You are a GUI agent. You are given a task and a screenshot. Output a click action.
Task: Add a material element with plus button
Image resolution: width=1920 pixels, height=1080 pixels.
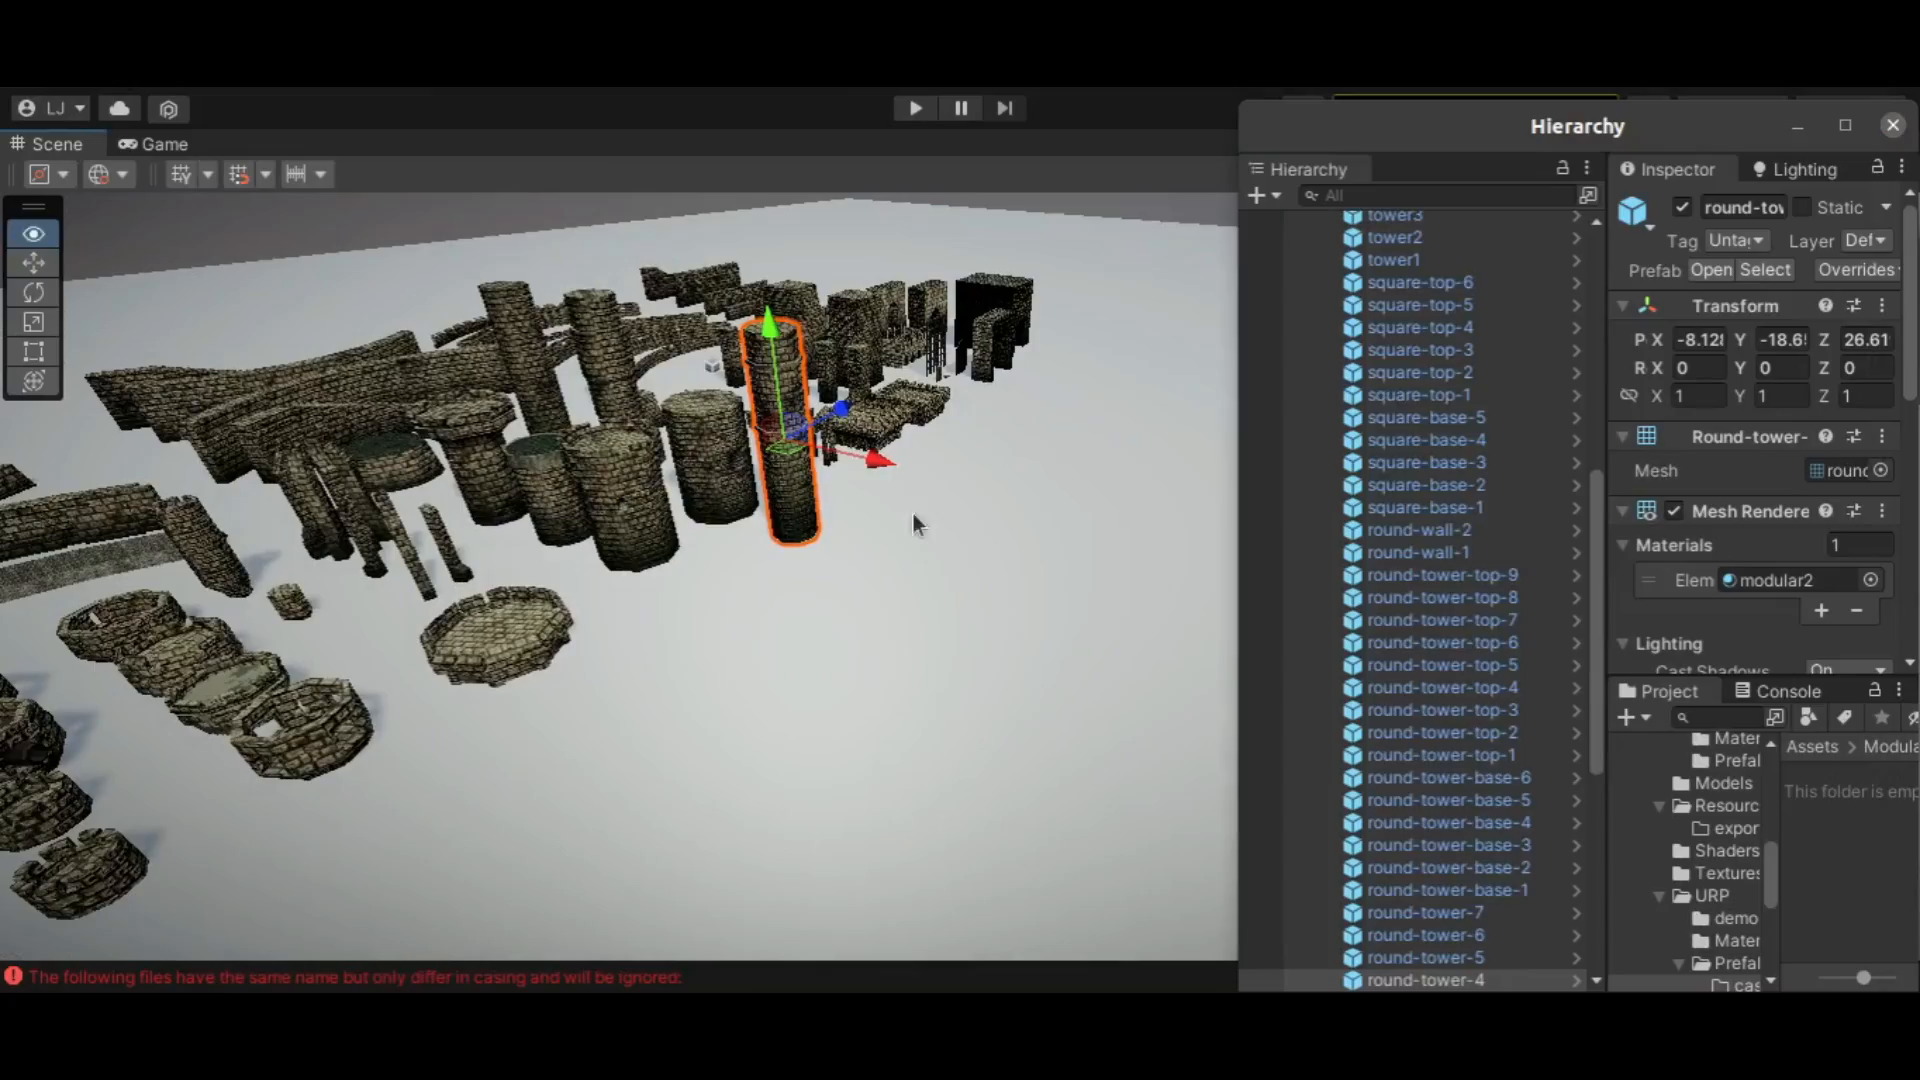click(1821, 611)
